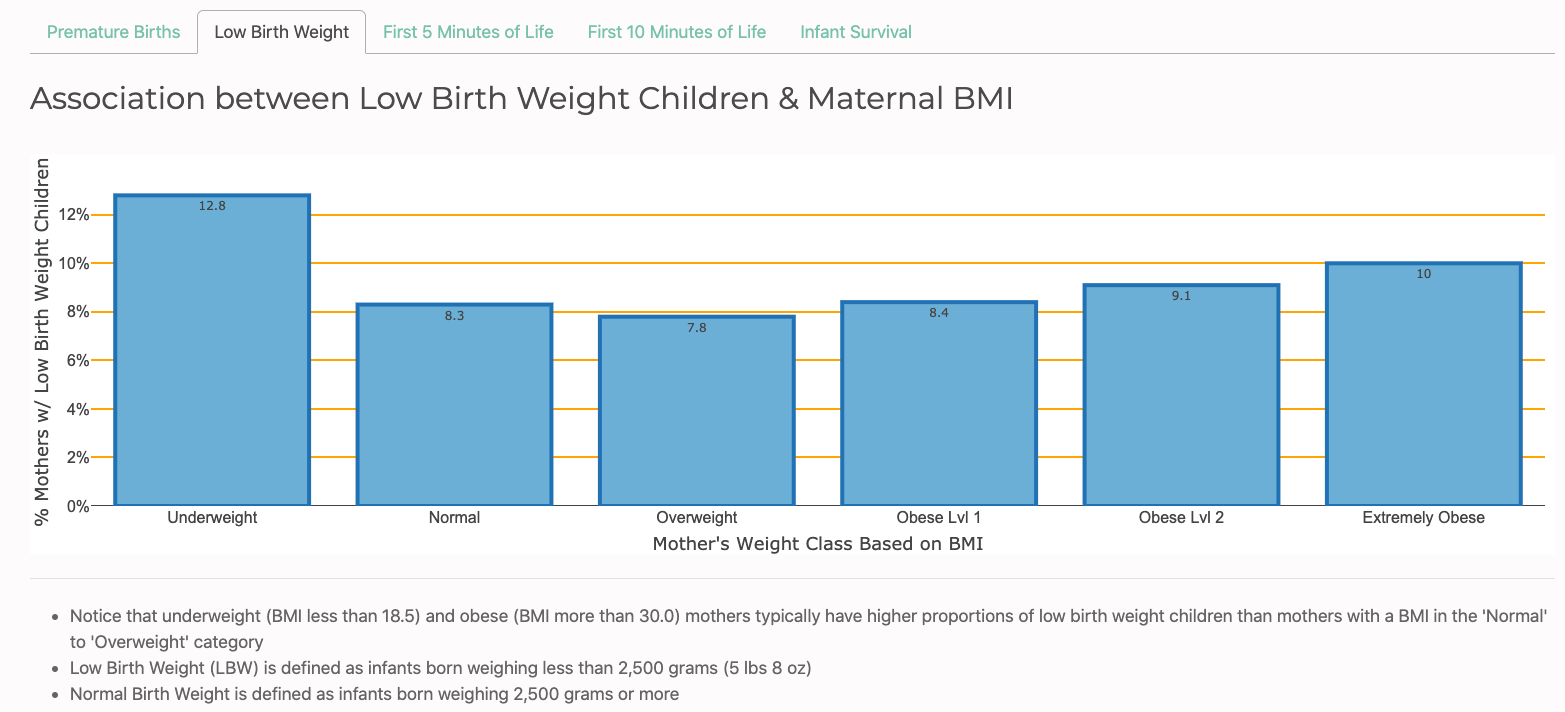Select the Overweight bar showing 7.8
This screenshot has width=1565, height=712.
tap(697, 410)
